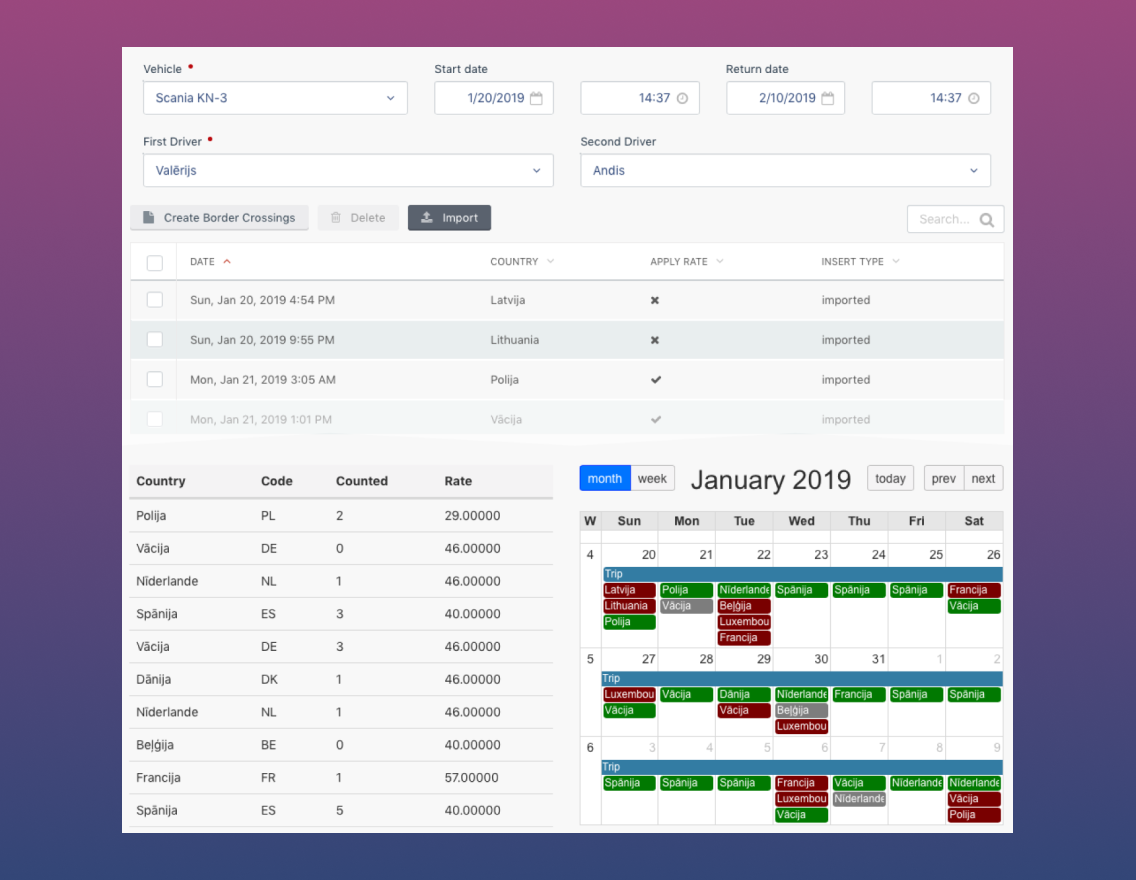Click the return time clock icon
The height and width of the screenshot is (880, 1136).
973,99
